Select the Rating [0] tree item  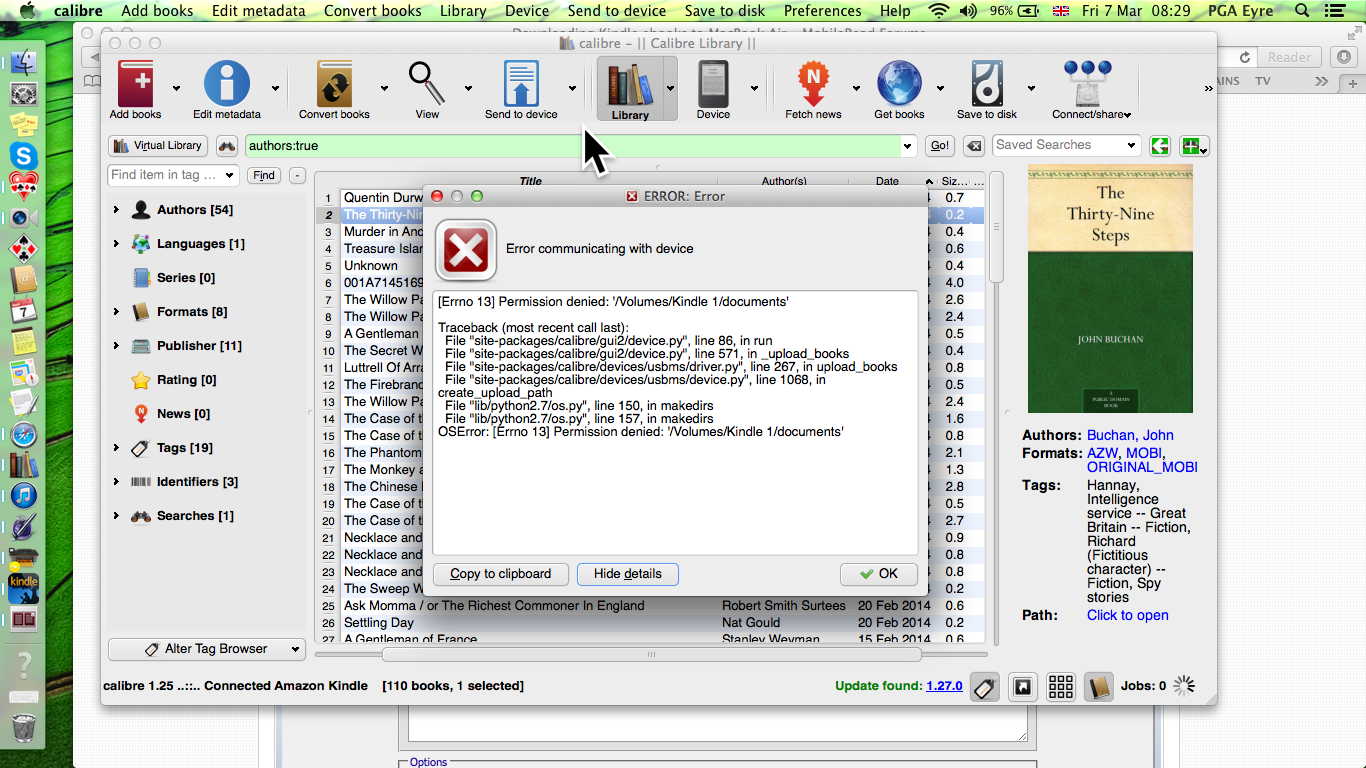[x=186, y=380]
